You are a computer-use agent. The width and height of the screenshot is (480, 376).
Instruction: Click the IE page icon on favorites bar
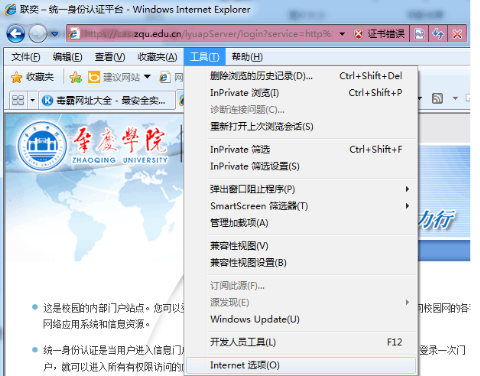coord(165,77)
